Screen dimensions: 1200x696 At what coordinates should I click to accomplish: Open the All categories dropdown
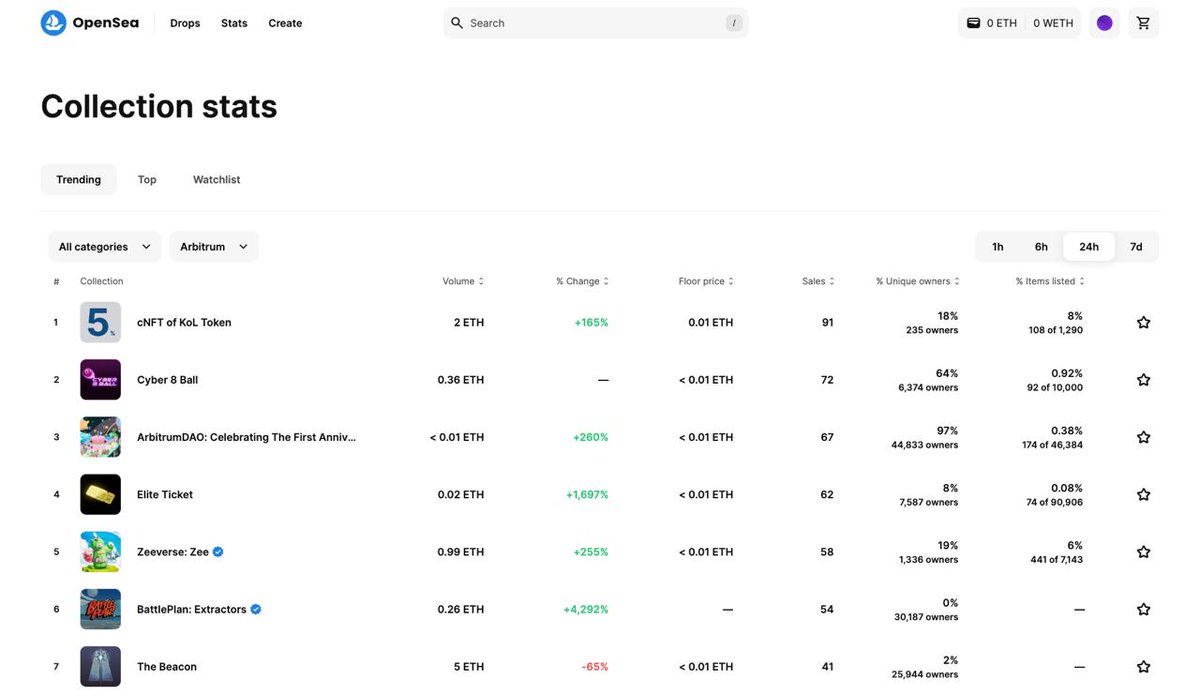pos(104,246)
